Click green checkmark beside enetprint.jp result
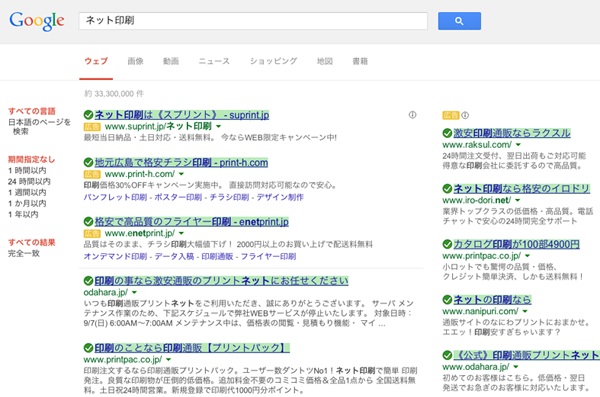The height and width of the screenshot is (397, 600). point(88,221)
